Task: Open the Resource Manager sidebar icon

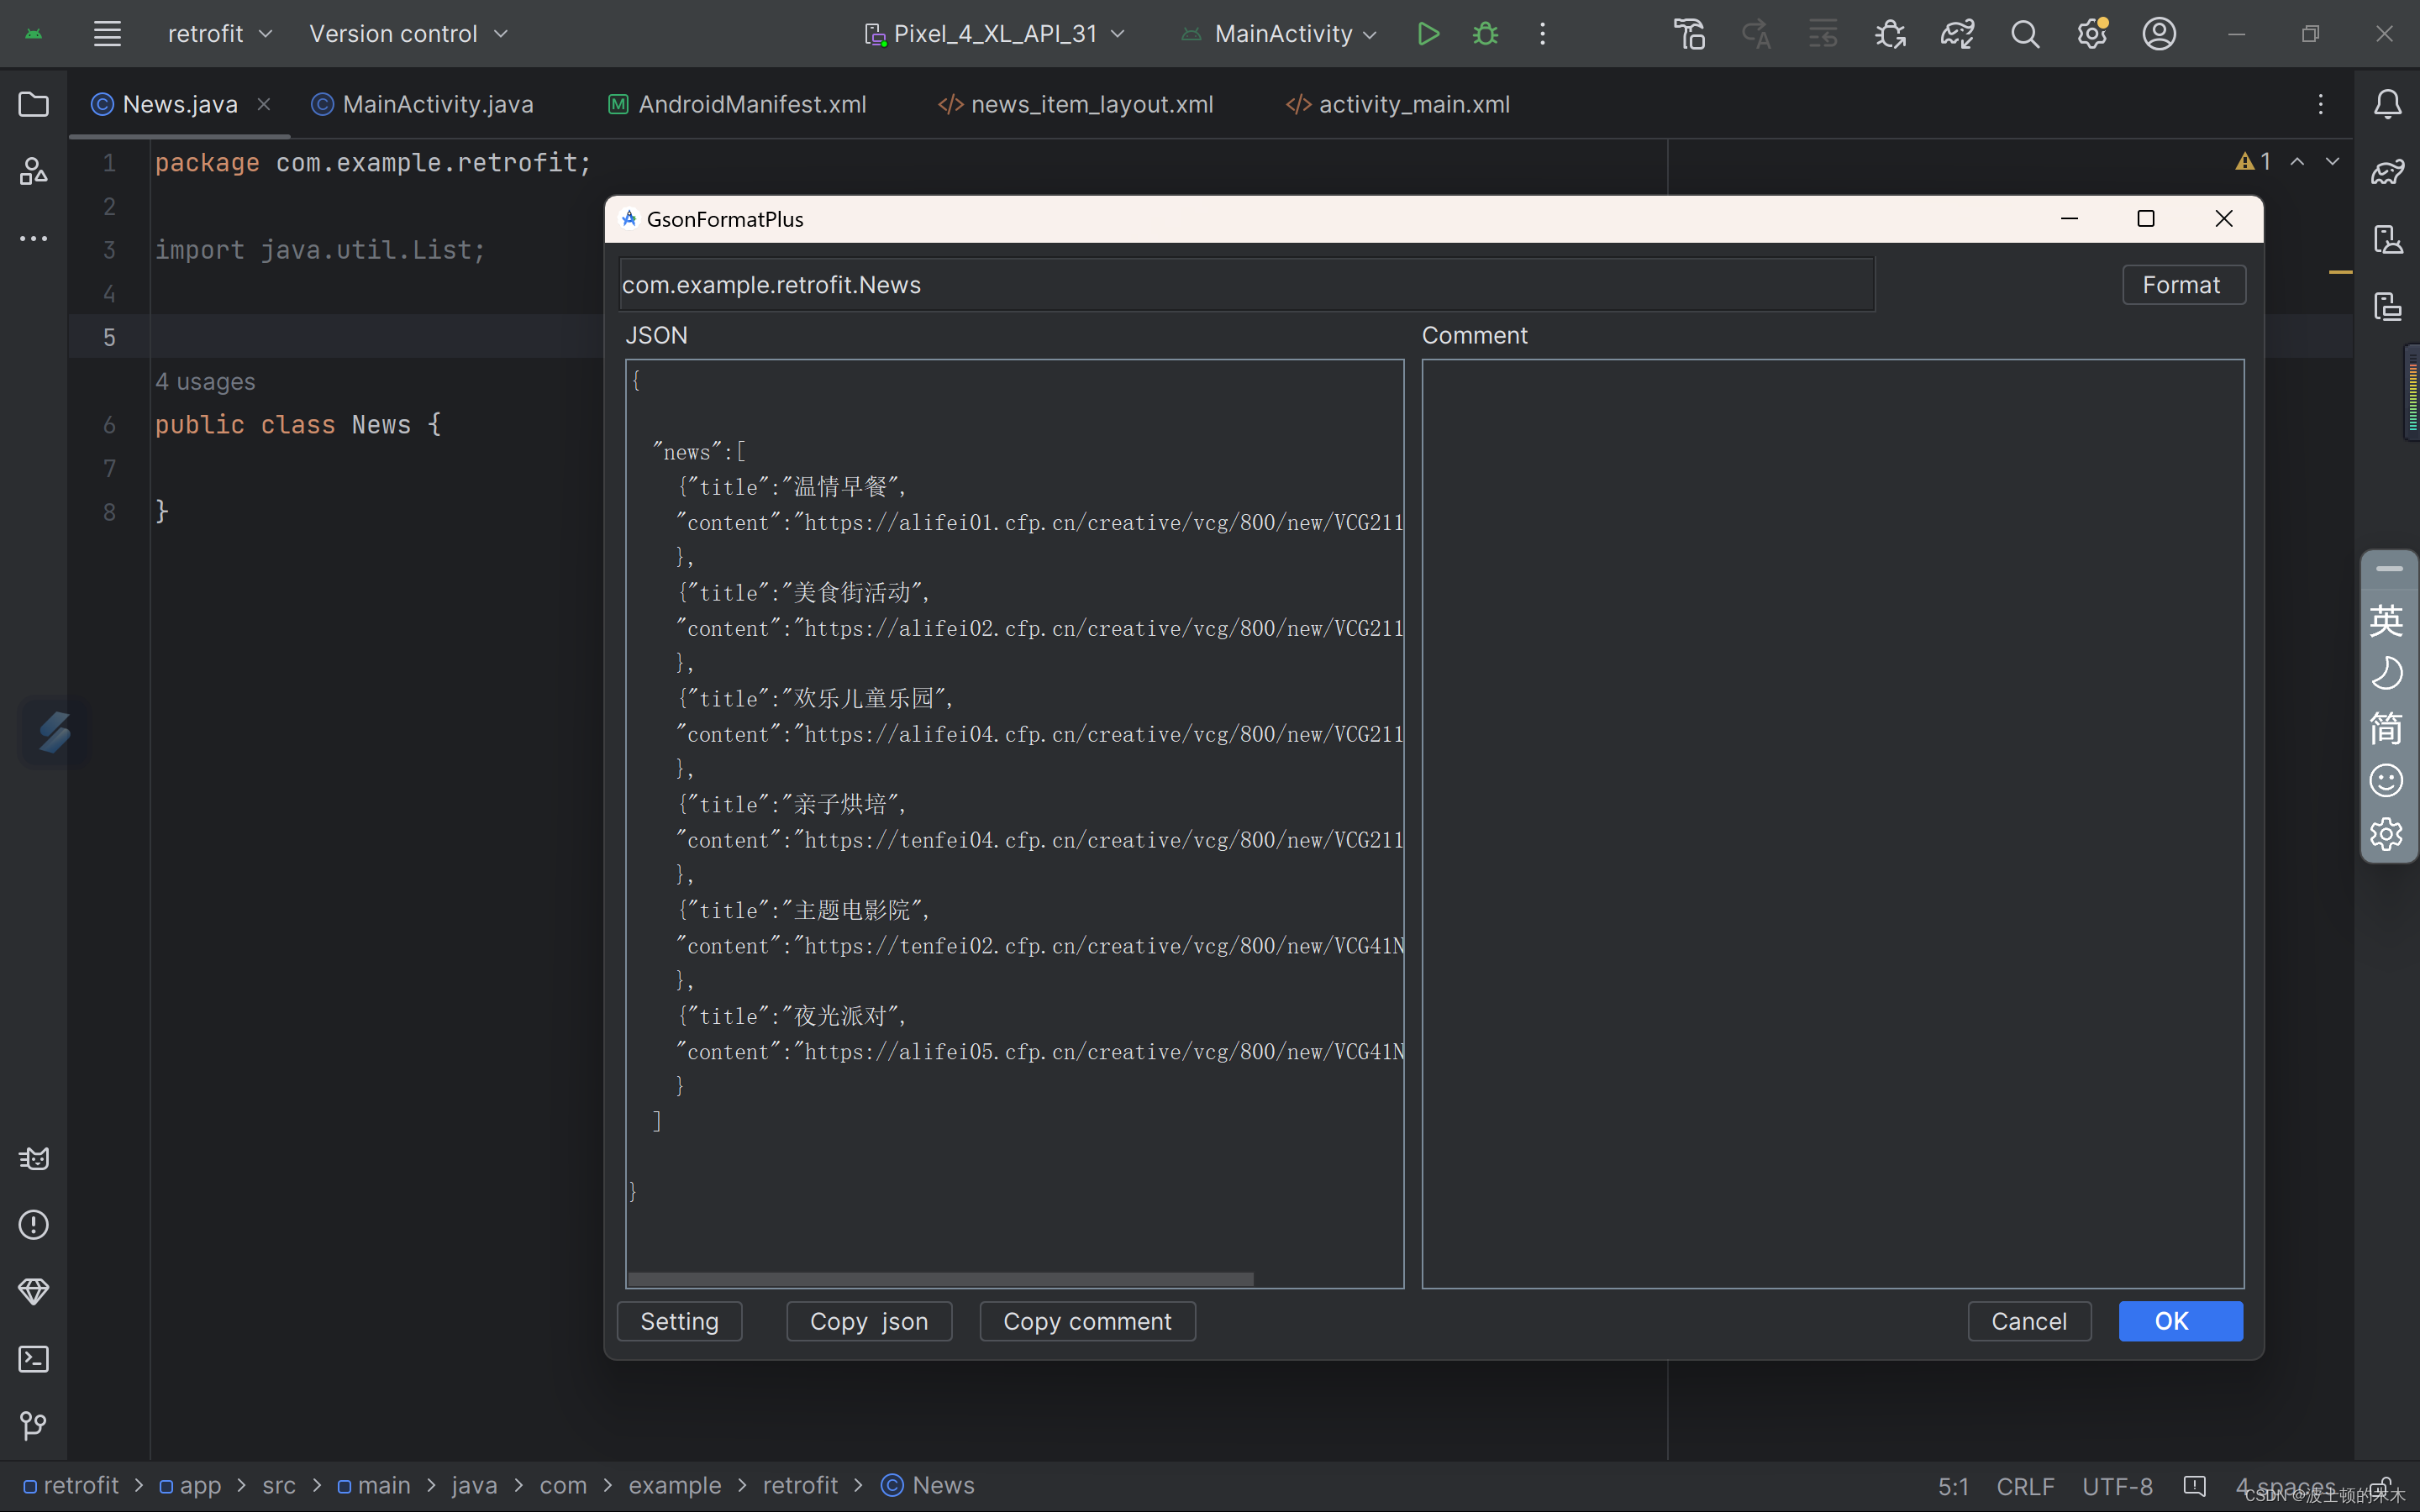Action: (33, 171)
